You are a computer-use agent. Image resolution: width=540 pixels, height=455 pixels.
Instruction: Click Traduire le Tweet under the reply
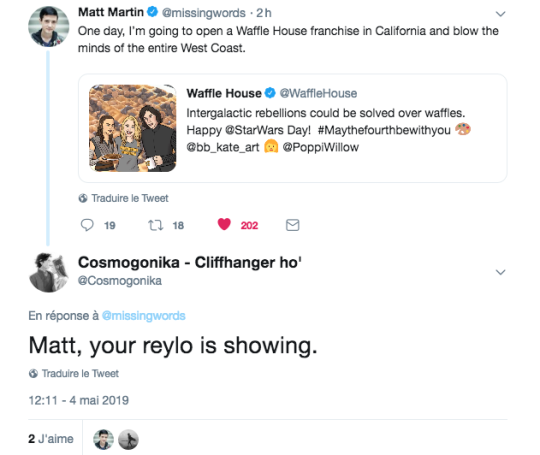pyautogui.click(x=74, y=373)
